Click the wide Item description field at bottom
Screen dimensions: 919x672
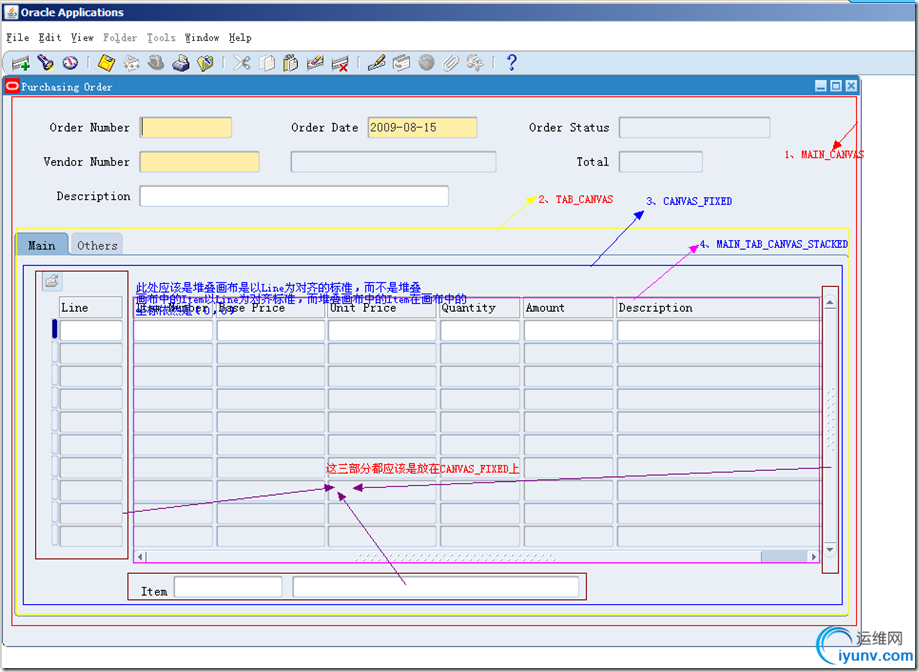435,587
